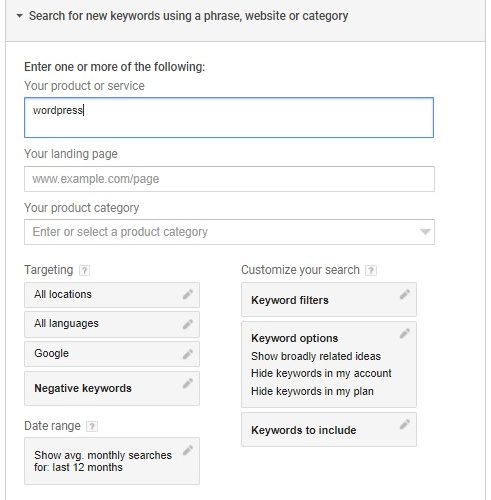Open the Targeting help question mark
491x500 pixels.
coord(84,270)
